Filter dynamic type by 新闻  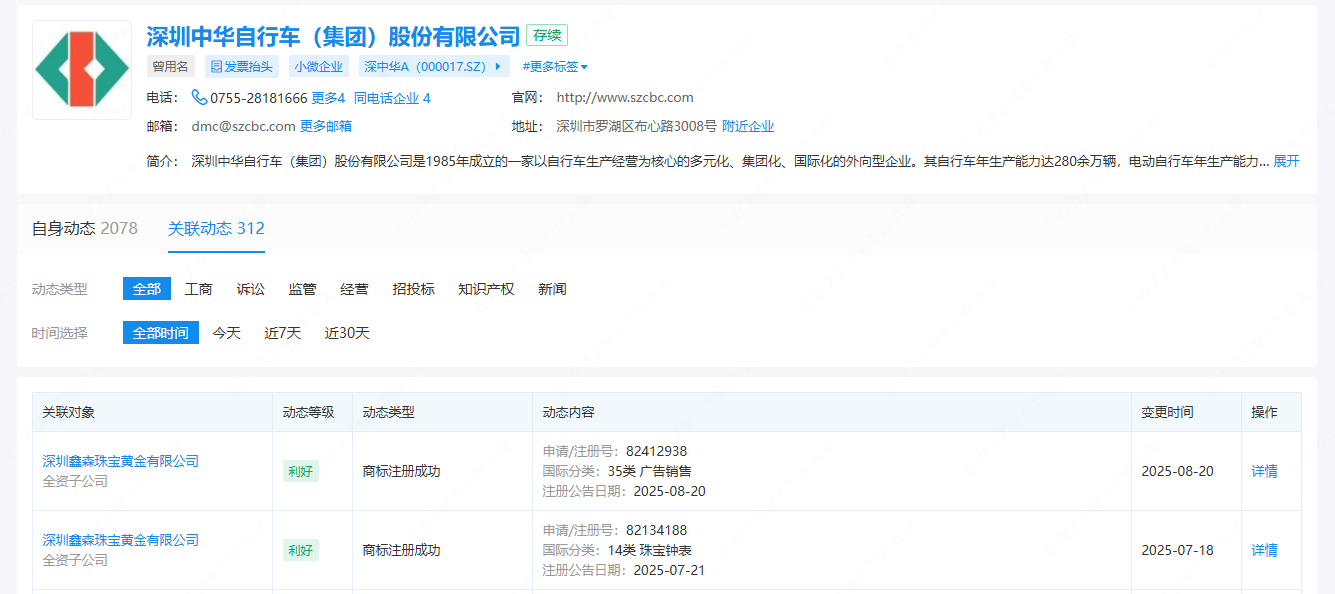point(552,289)
